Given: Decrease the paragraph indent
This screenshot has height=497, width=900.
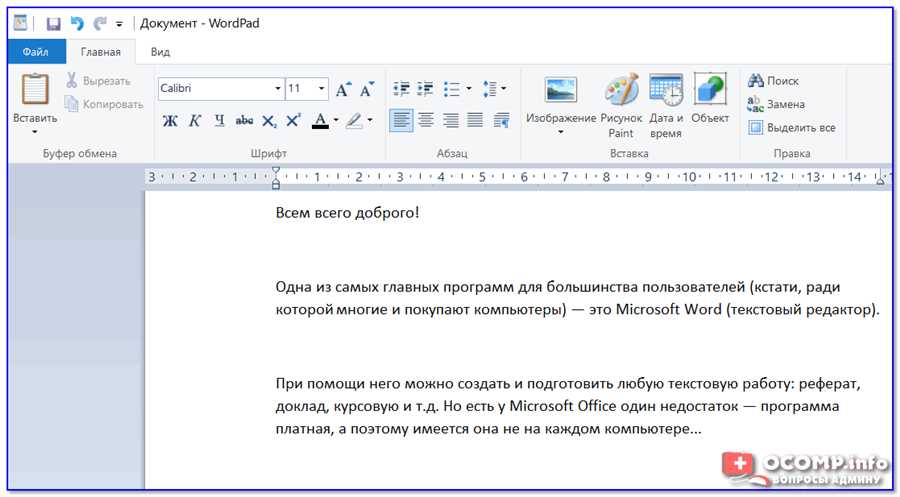Looking at the screenshot, I should pos(401,89).
